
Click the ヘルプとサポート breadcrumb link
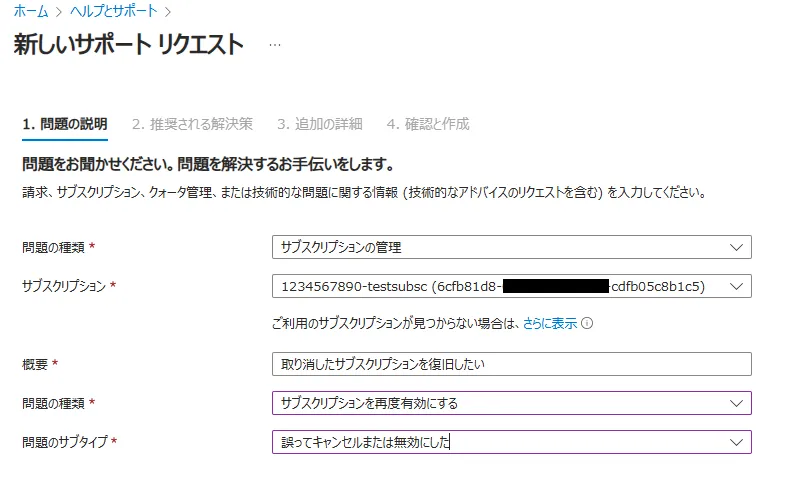point(113,12)
